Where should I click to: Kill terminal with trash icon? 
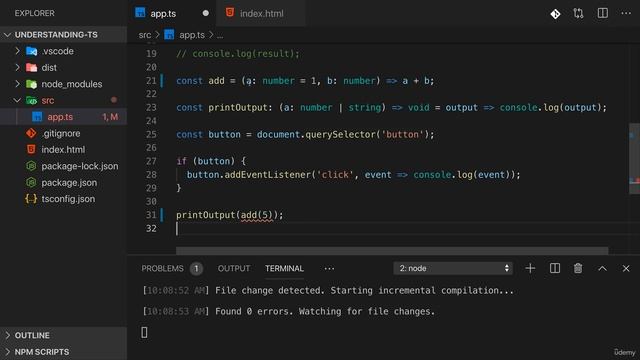pos(578,268)
